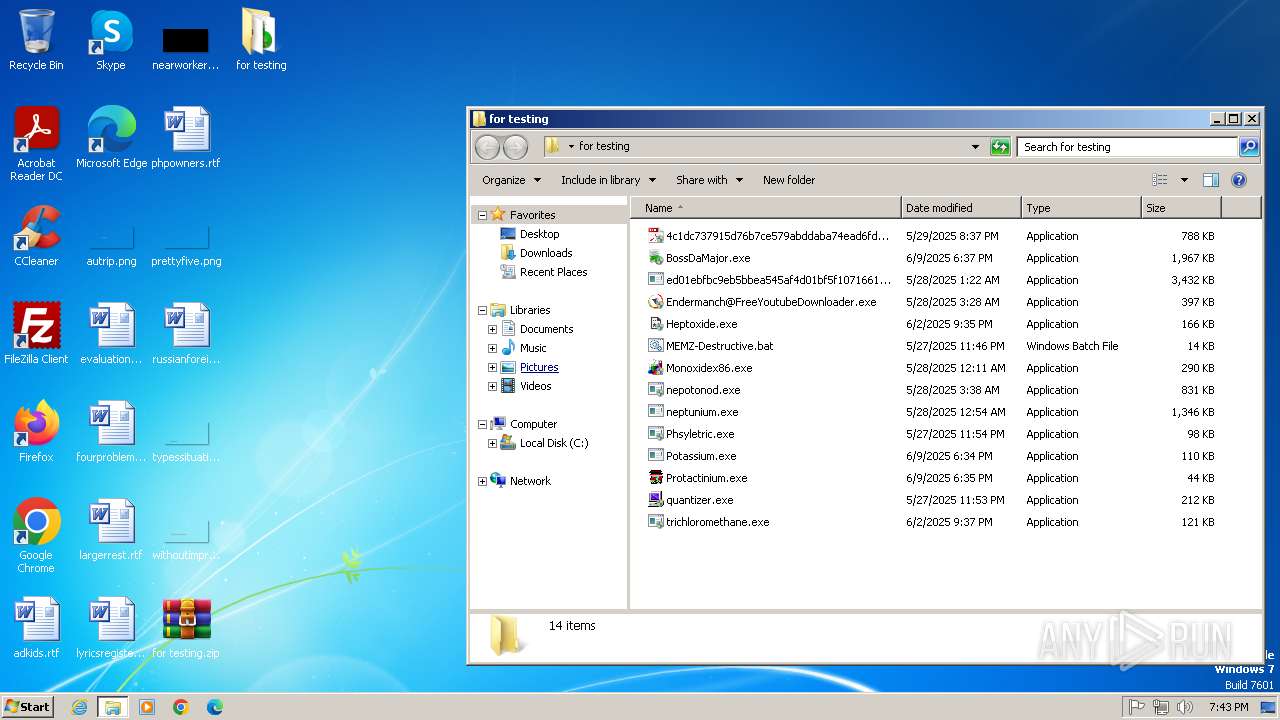Click the volume speaker tray icon
The width and height of the screenshot is (1280, 720).
point(1185,707)
